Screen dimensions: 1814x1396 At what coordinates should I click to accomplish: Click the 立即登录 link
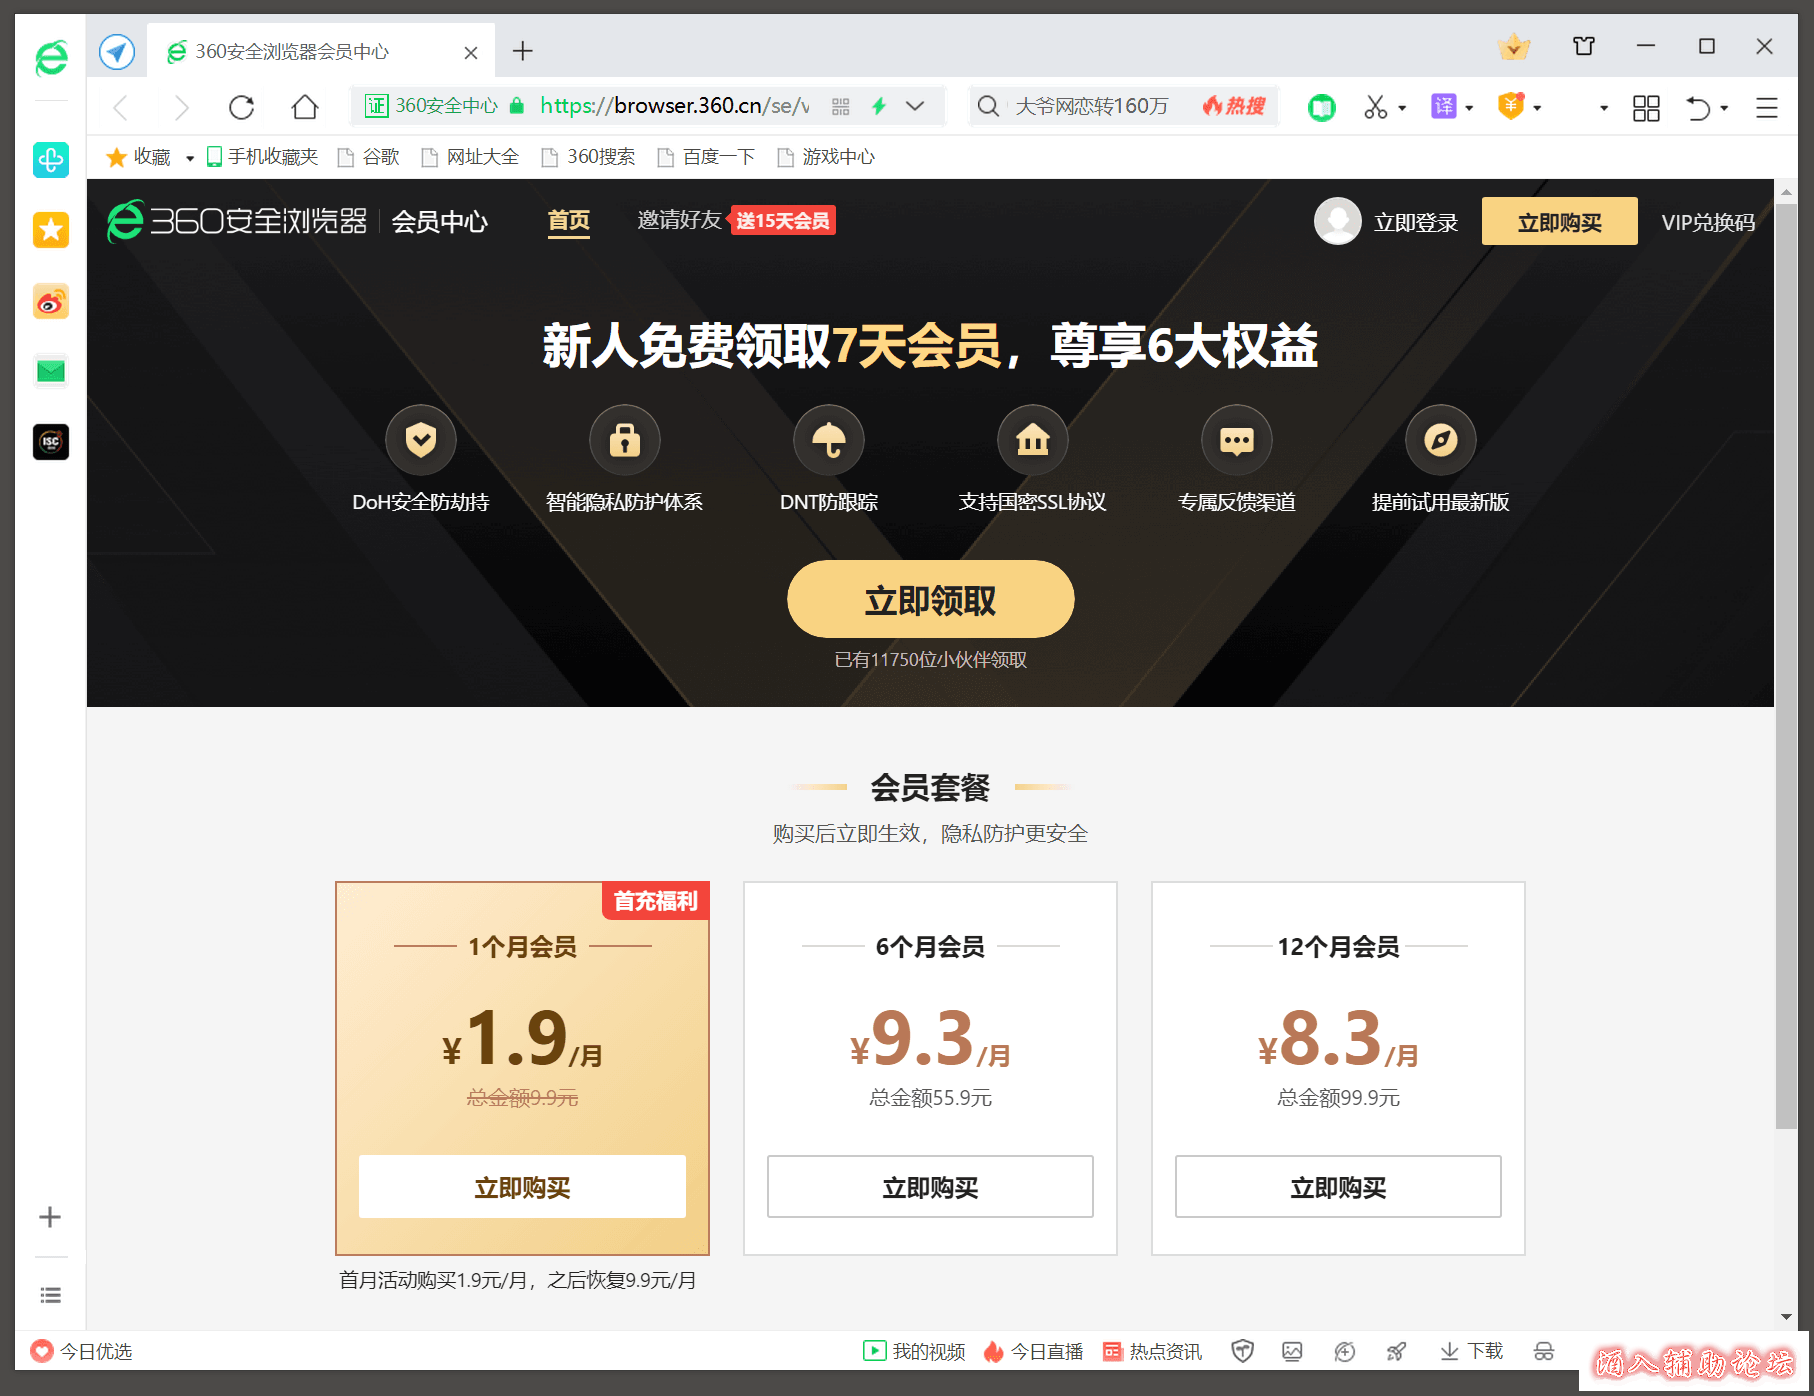(1416, 222)
